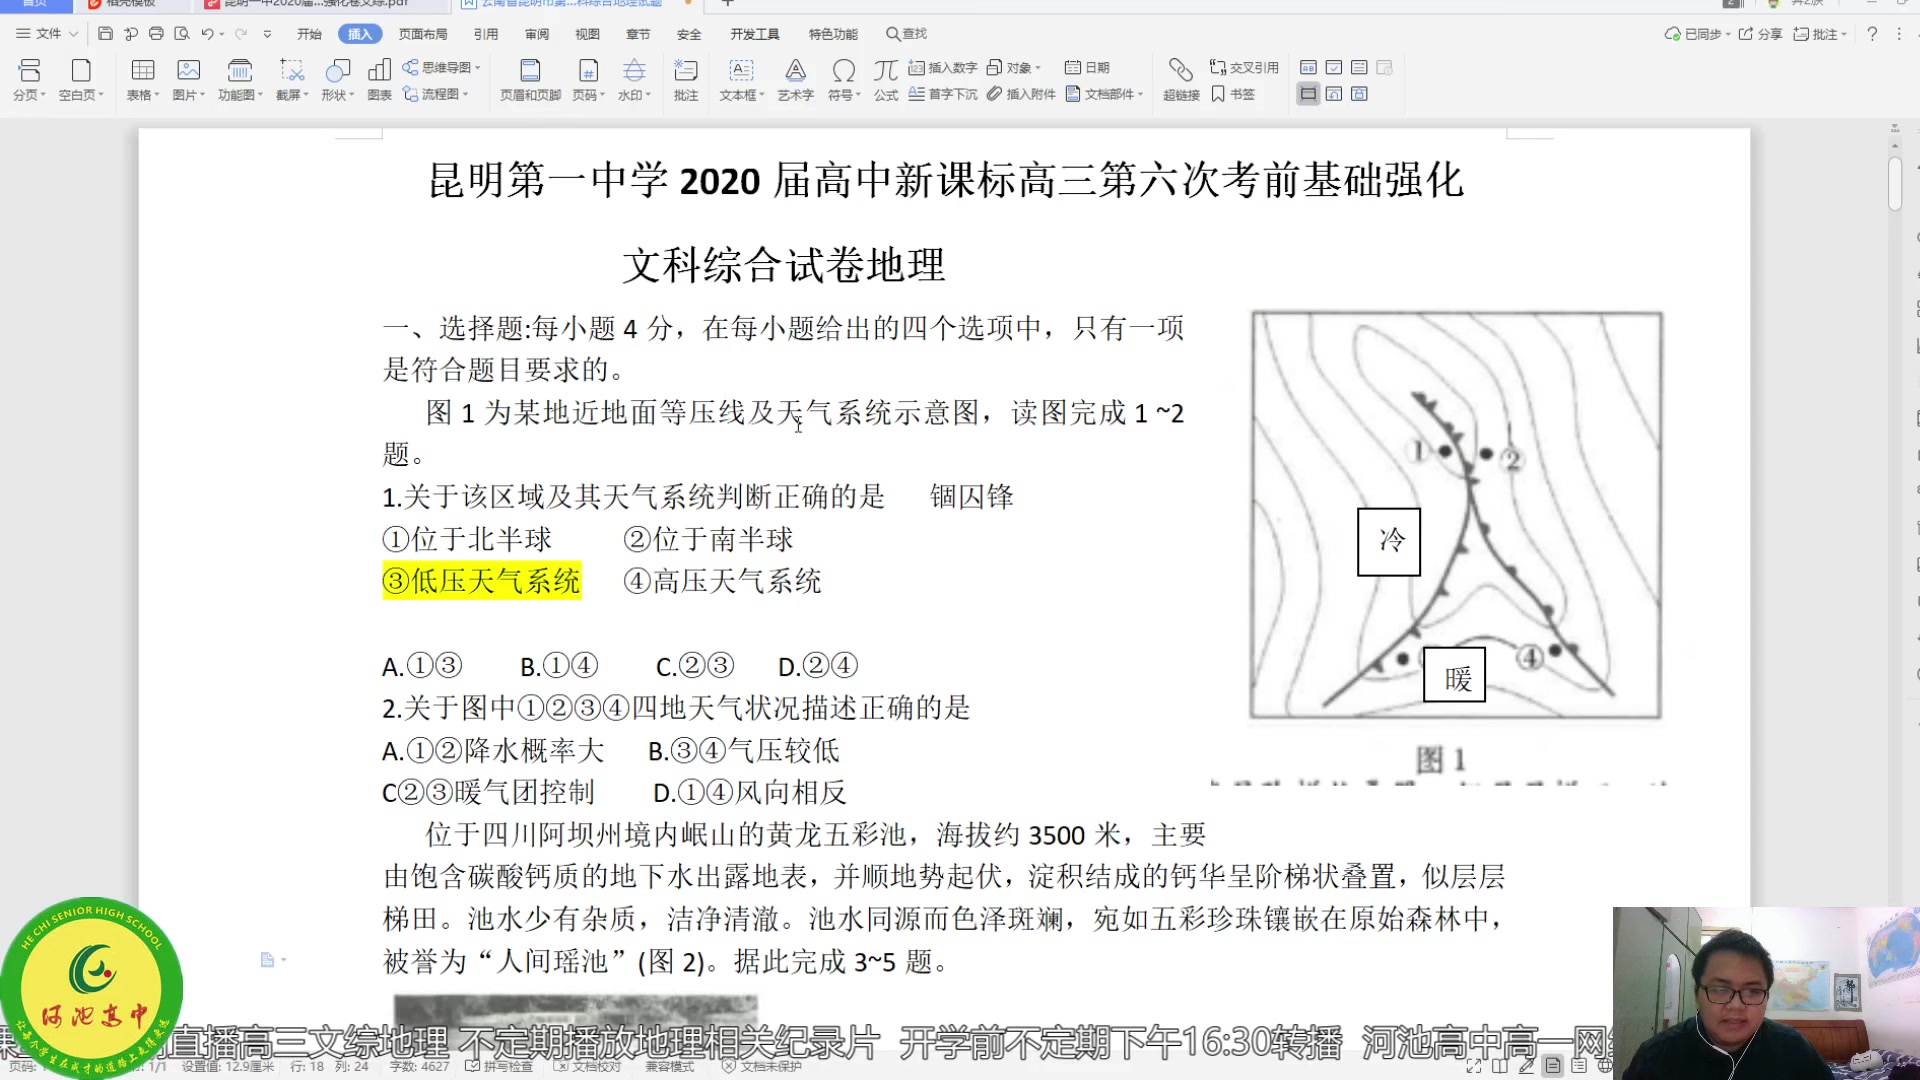
Task: Open help with the question mark icon
Action: [1872, 34]
